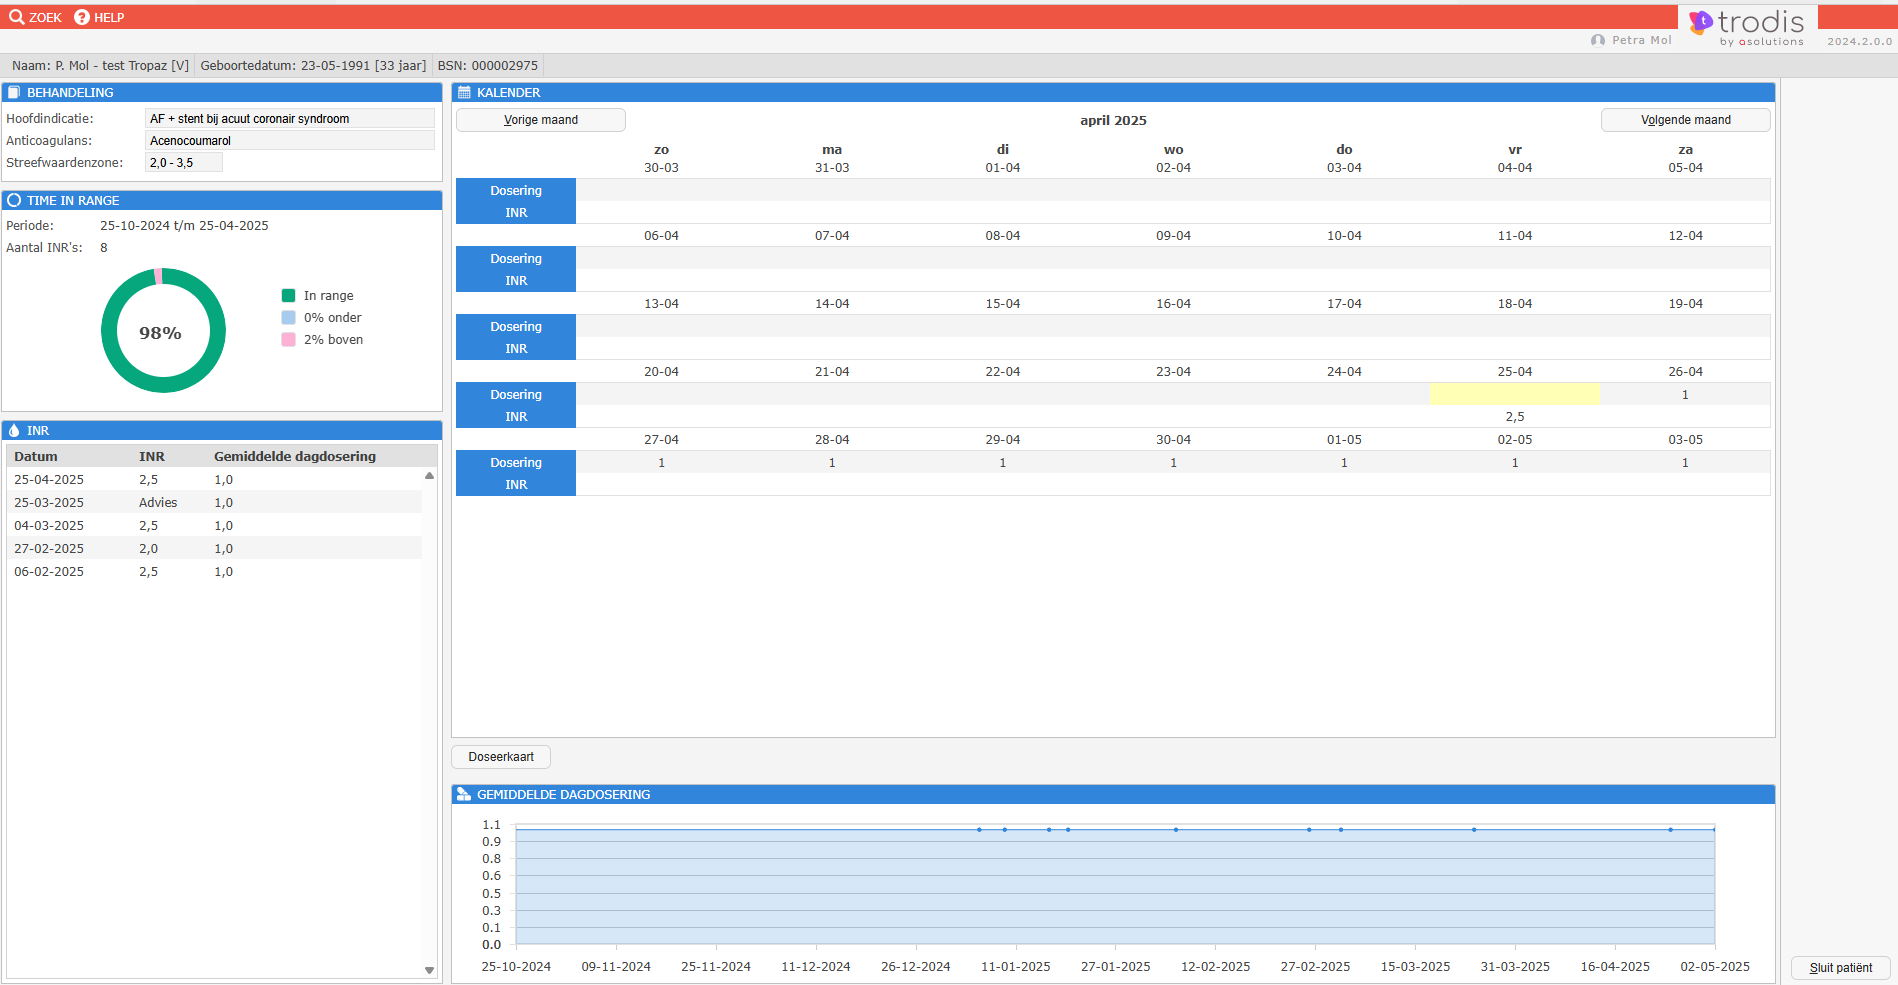Select INR row 06-02-2025

[215, 571]
